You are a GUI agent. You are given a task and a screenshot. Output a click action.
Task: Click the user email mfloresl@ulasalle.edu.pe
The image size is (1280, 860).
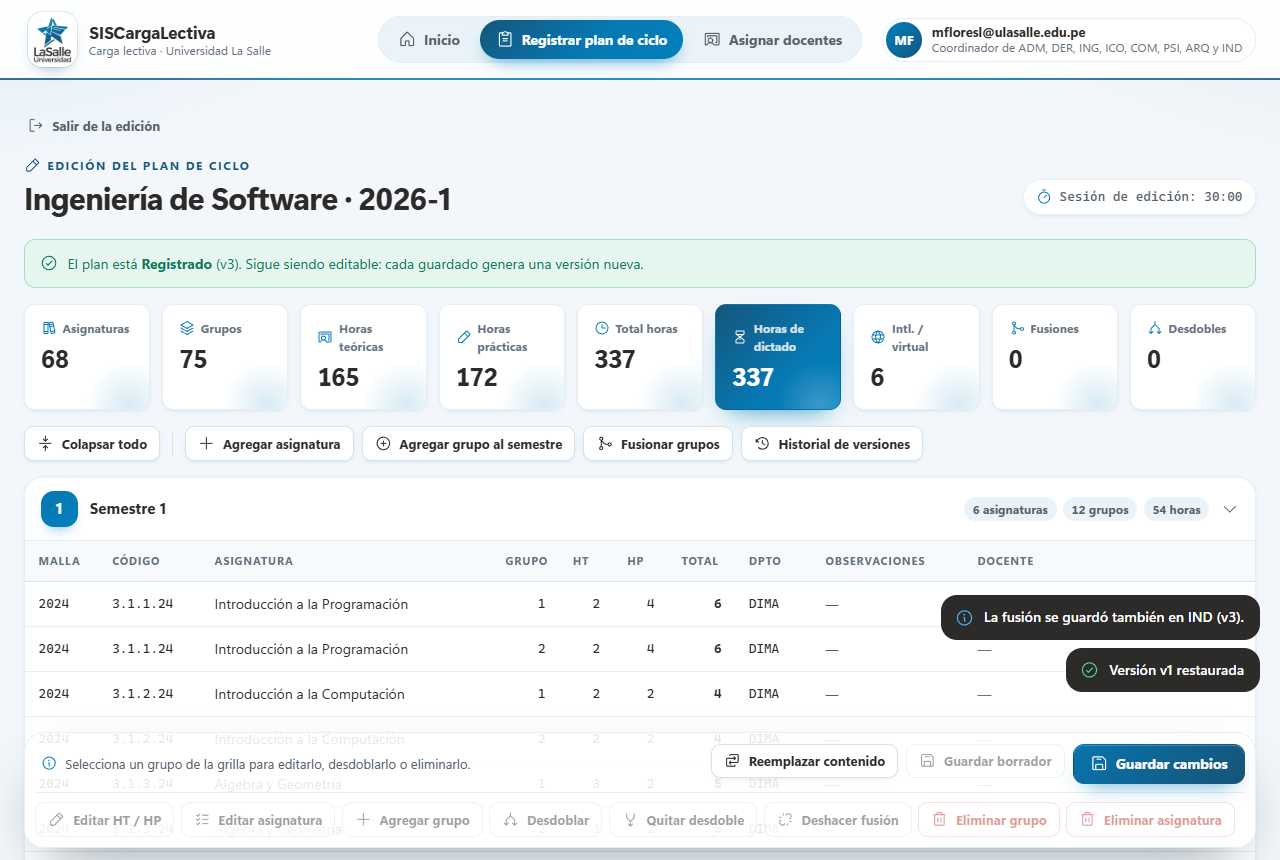[1008, 32]
